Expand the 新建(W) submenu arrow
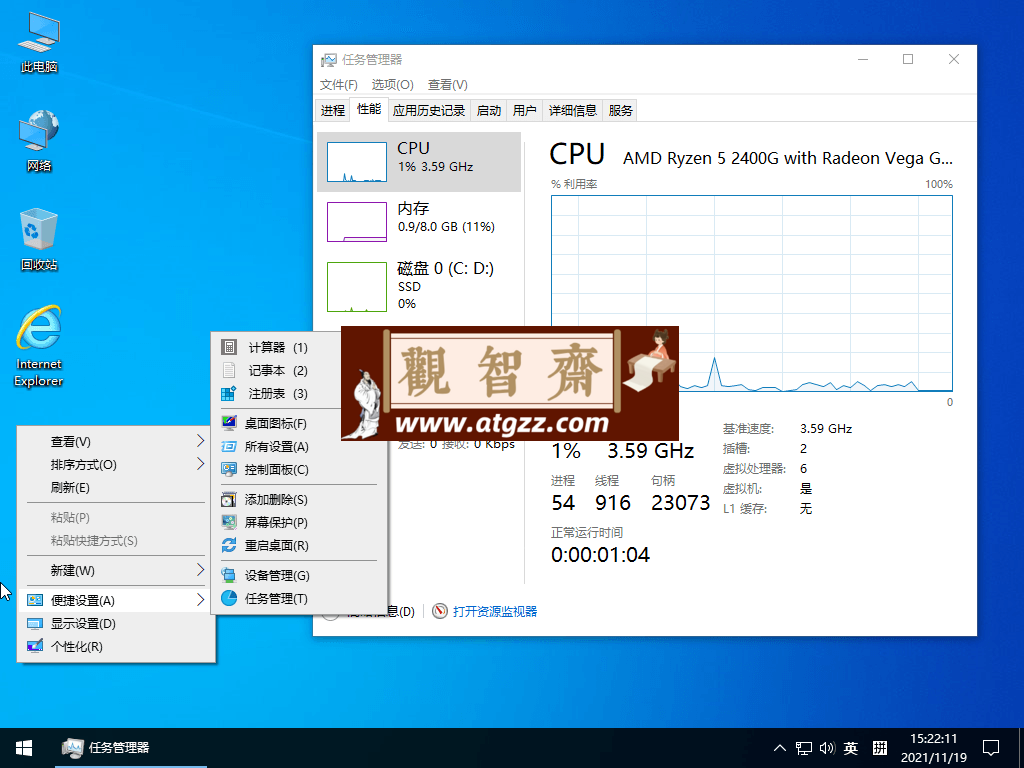This screenshot has height=768, width=1024. click(200, 570)
